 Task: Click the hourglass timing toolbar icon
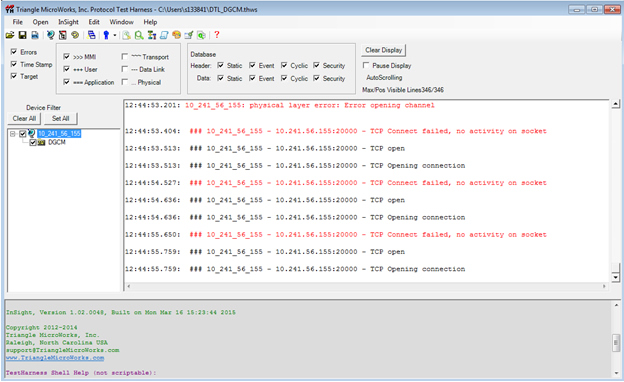[x=151, y=35]
